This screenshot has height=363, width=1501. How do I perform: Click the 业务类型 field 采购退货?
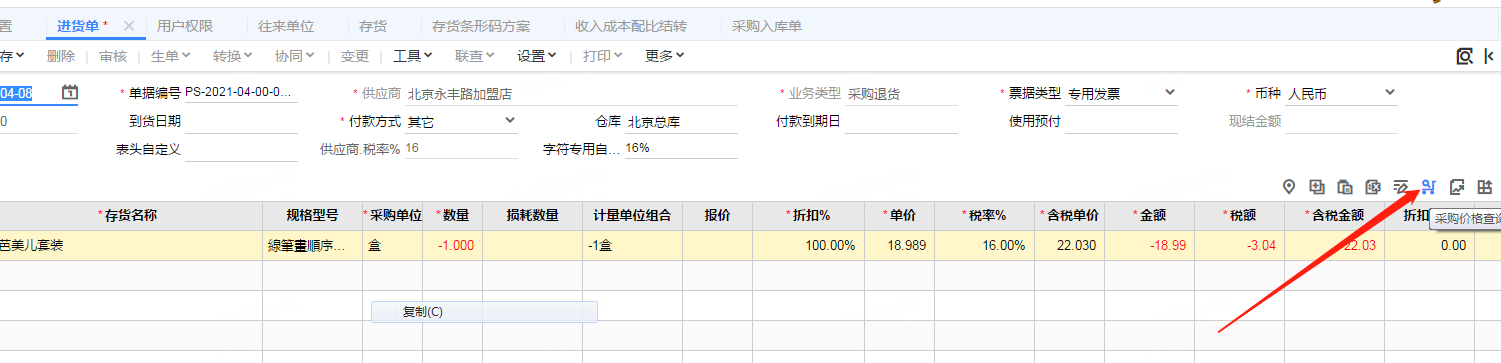902,94
